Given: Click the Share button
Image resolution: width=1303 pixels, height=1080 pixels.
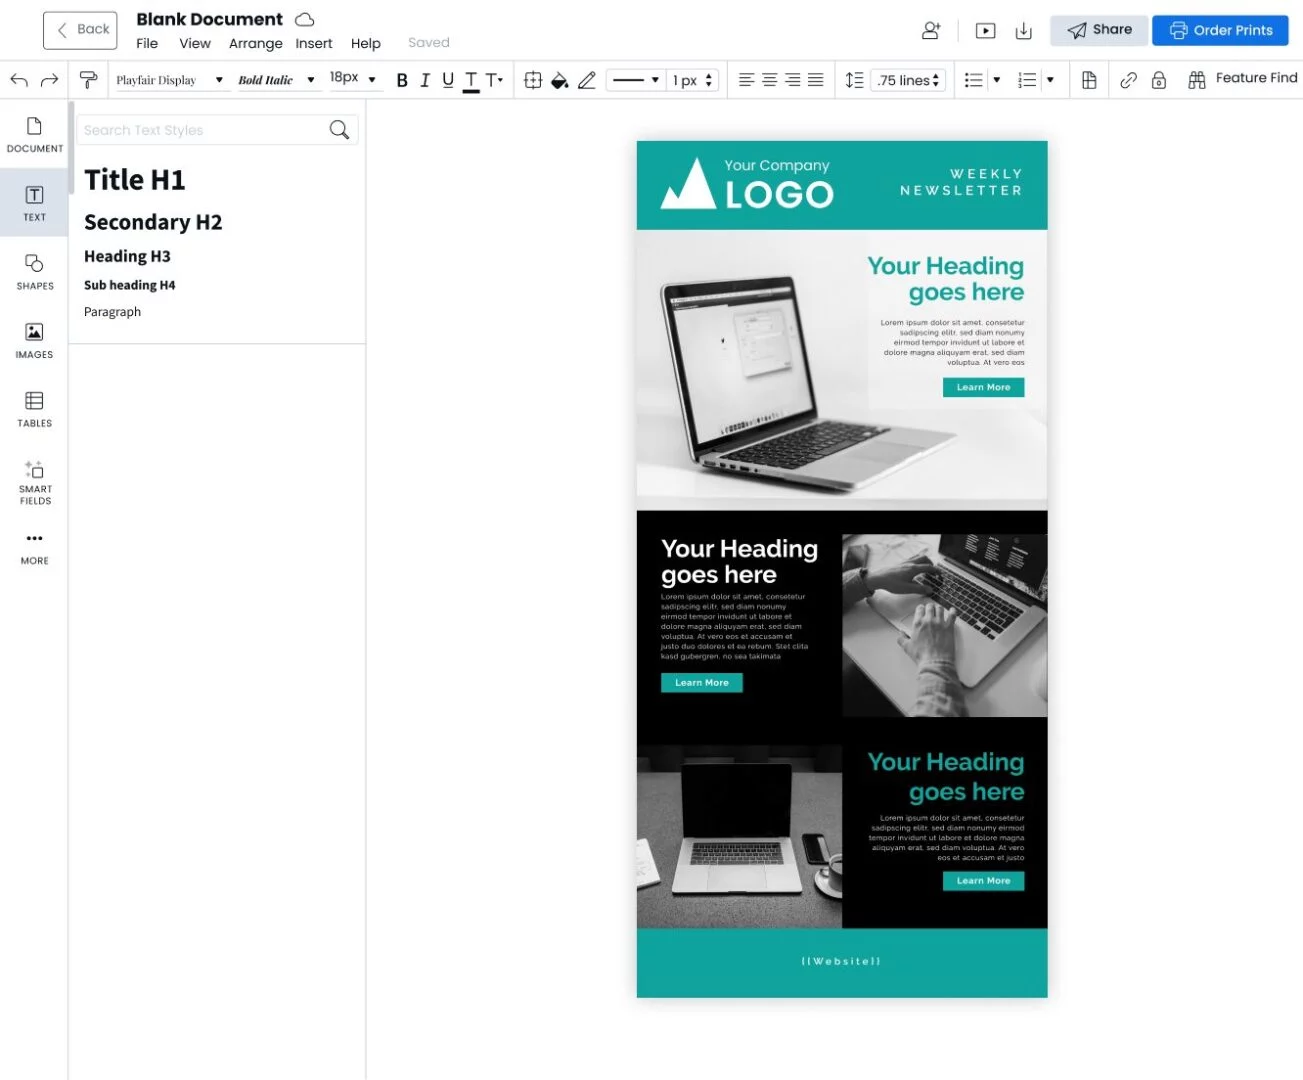Looking at the screenshot, I should (x=1099, y=30).
